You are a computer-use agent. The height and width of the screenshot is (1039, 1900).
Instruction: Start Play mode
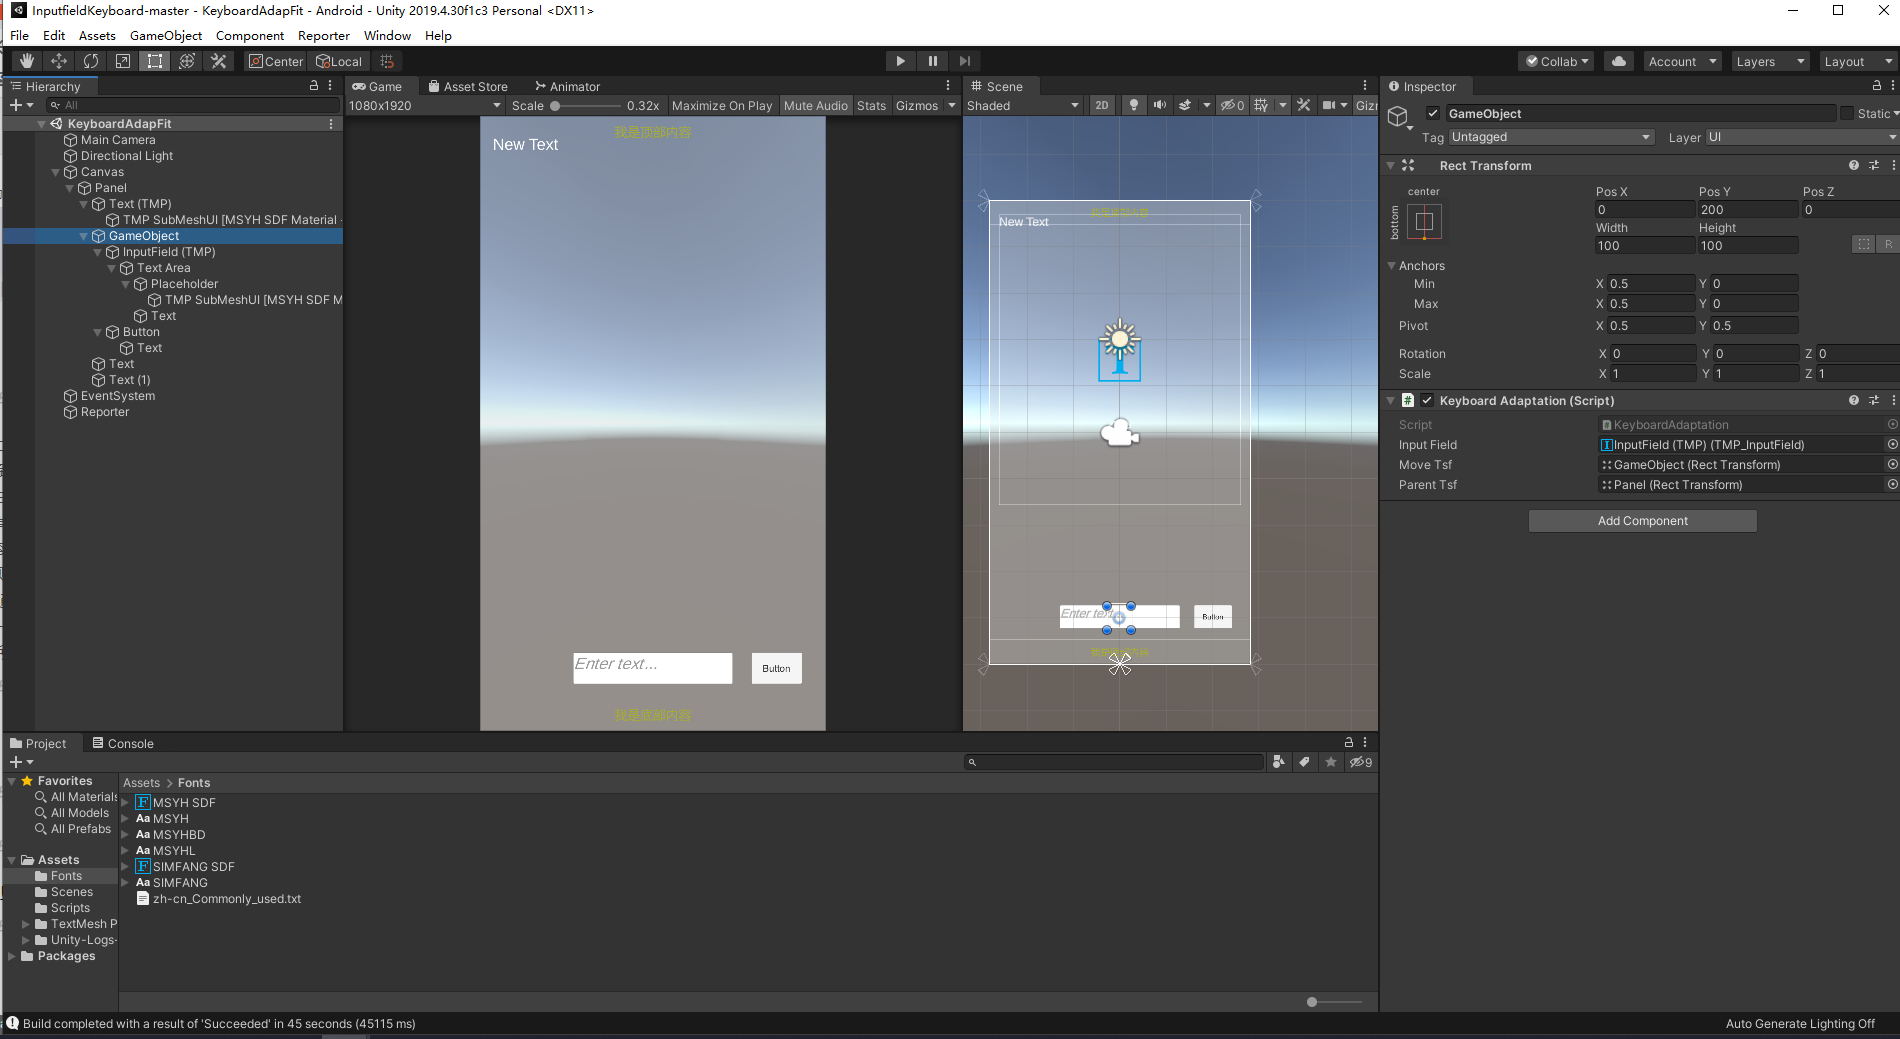901,61
